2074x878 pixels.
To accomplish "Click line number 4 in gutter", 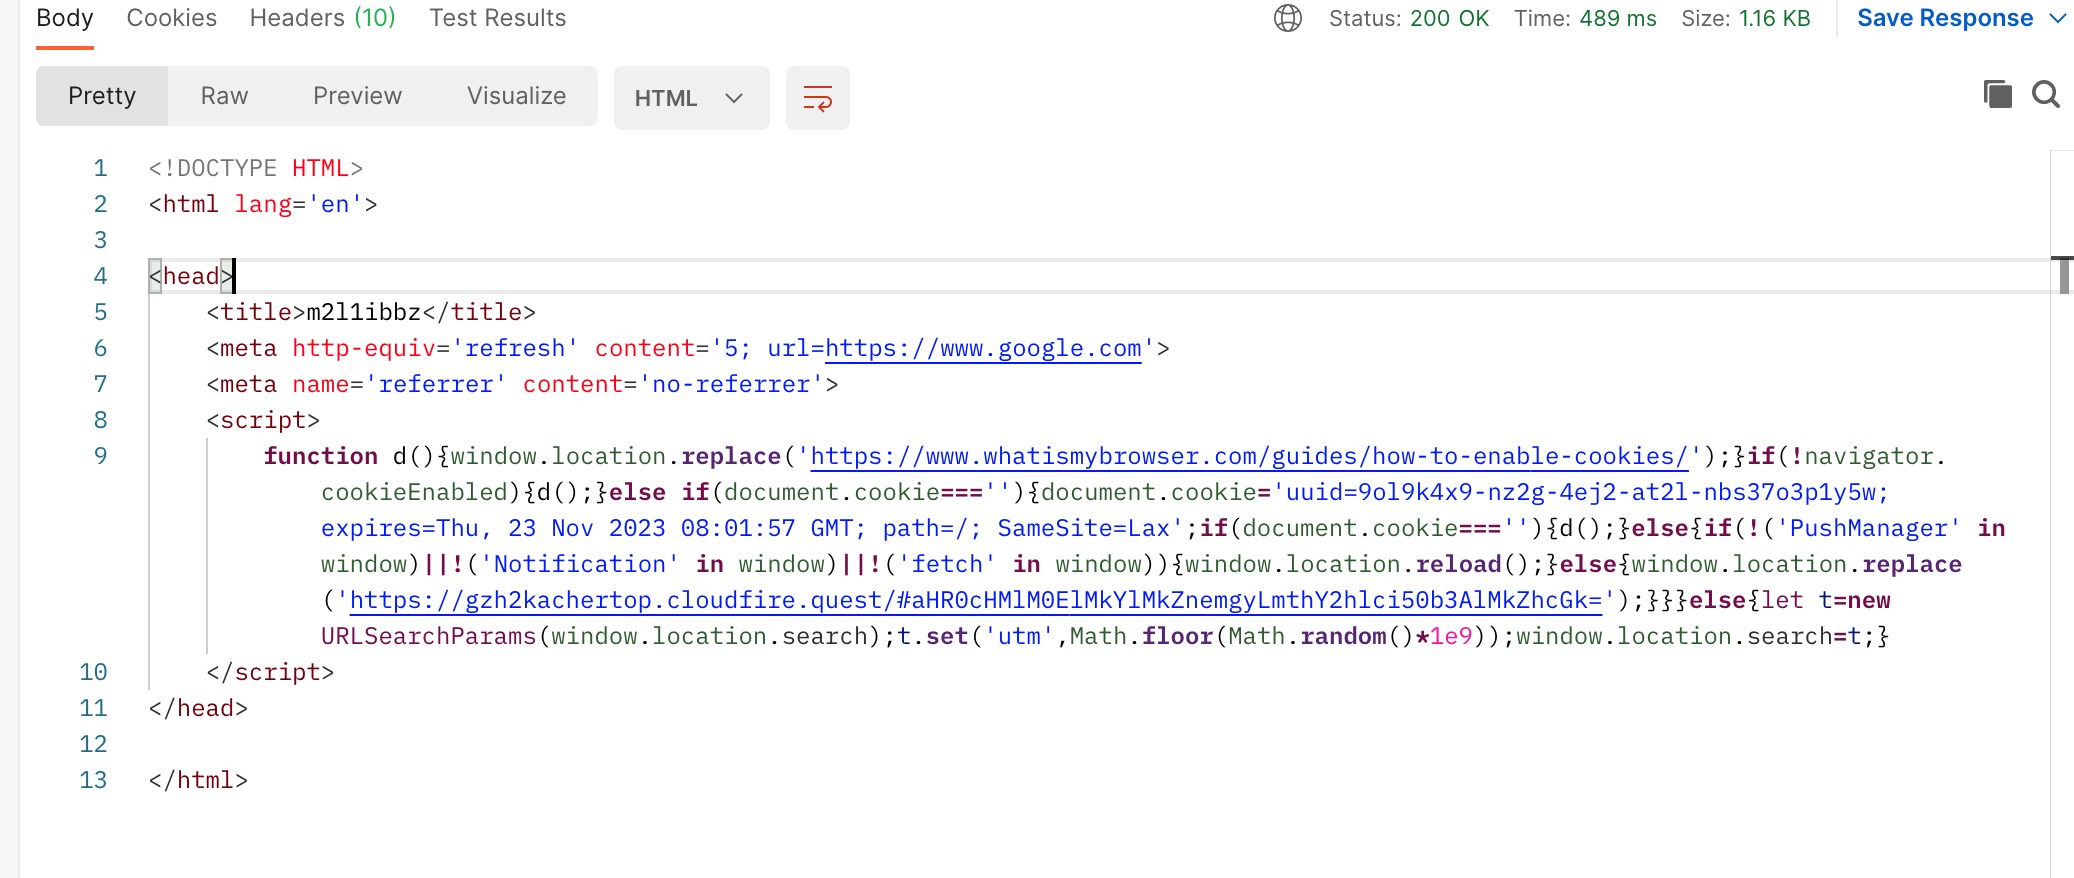I will [x=100, y=276].
